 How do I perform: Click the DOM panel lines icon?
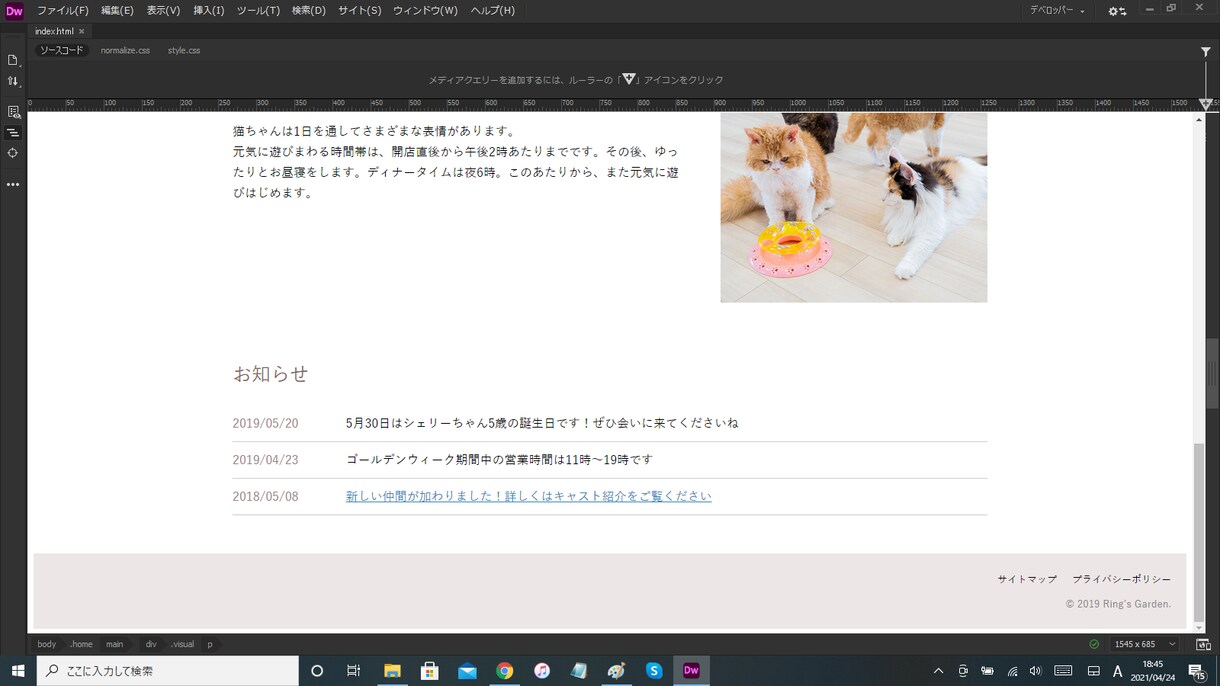[x=13, y=133]
